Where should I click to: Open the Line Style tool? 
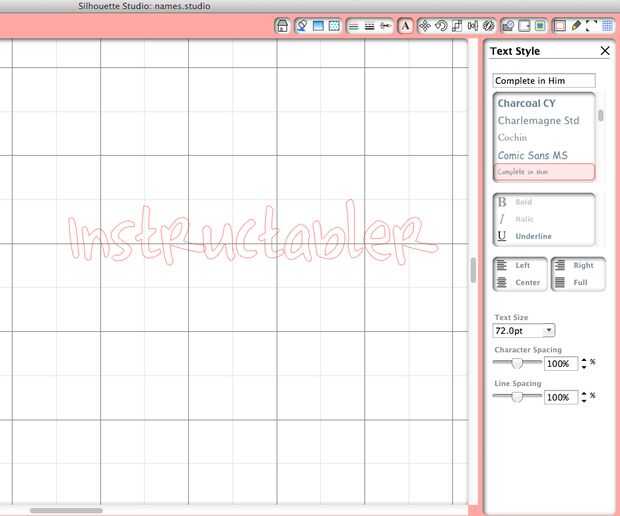click(x=369, y=26)
